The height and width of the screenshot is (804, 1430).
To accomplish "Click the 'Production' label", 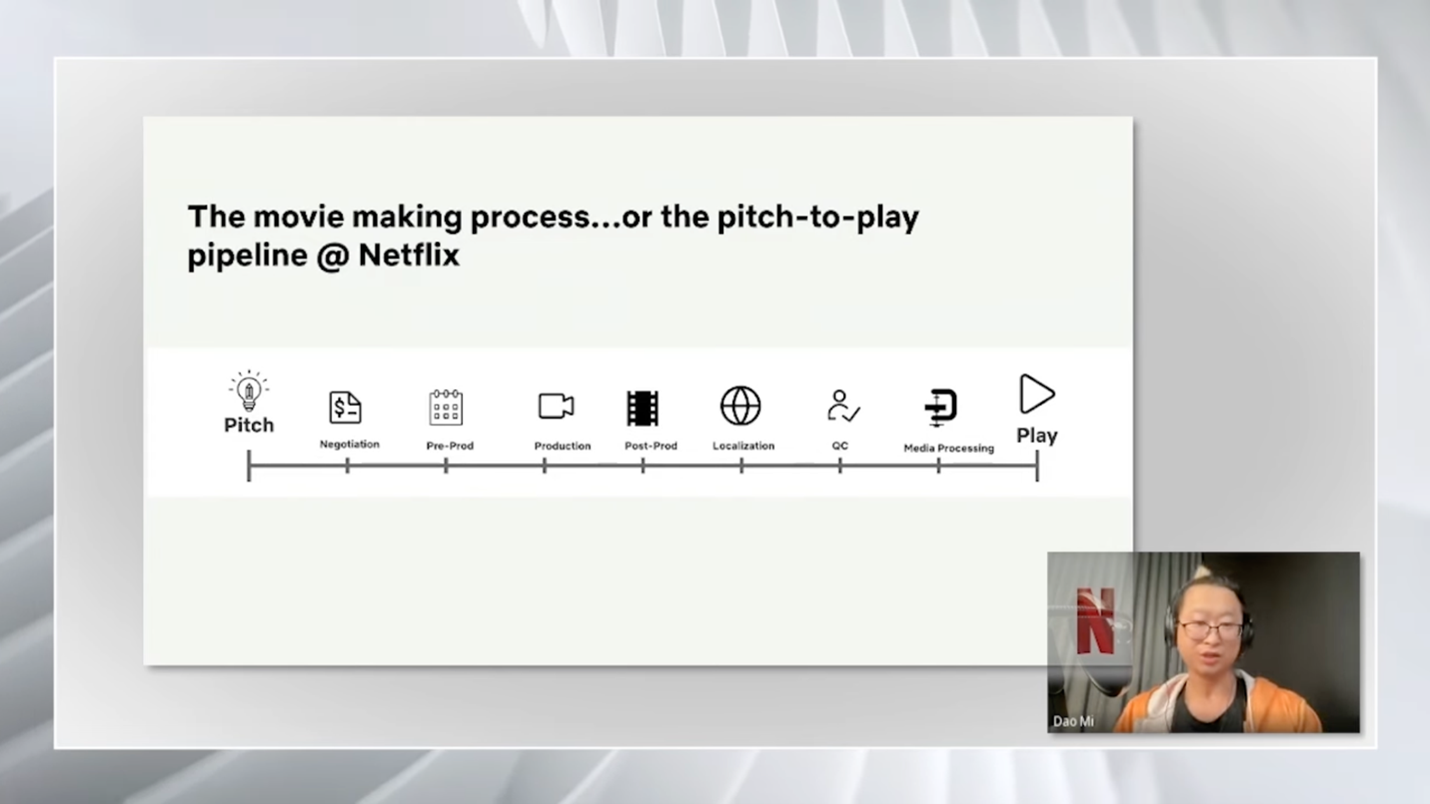I will click(562, 446).
